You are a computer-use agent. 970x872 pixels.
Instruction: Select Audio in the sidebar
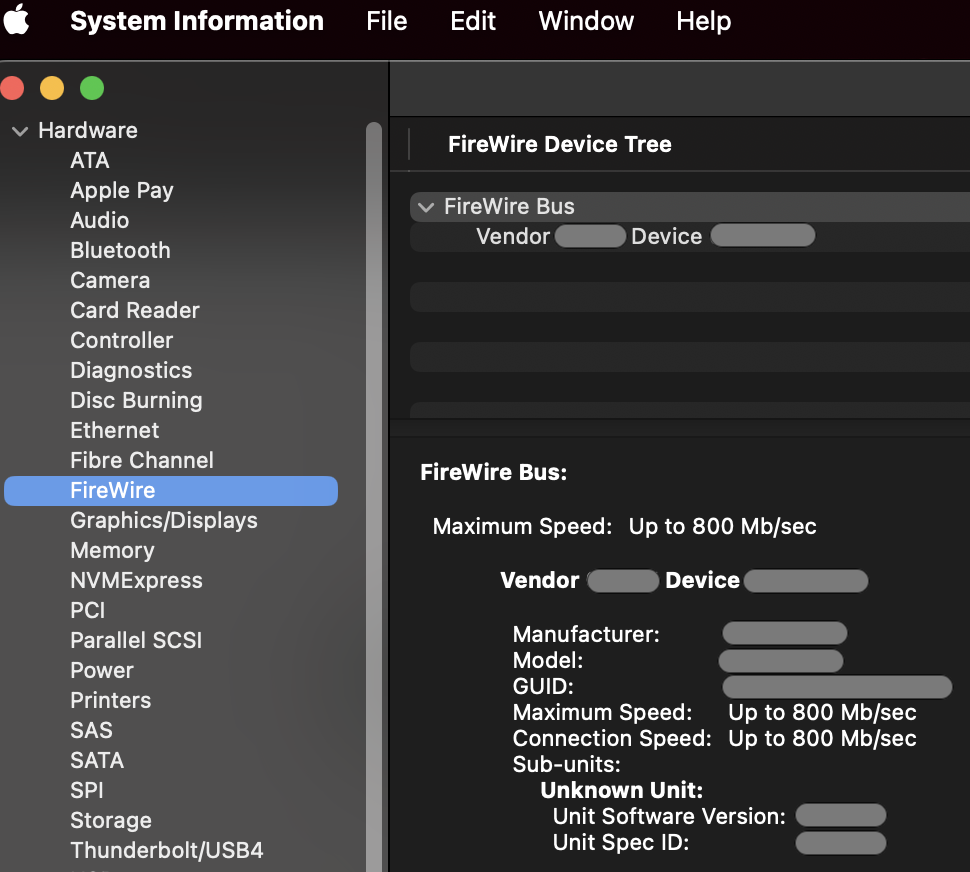pyautogui.click(x=100, y=220)
